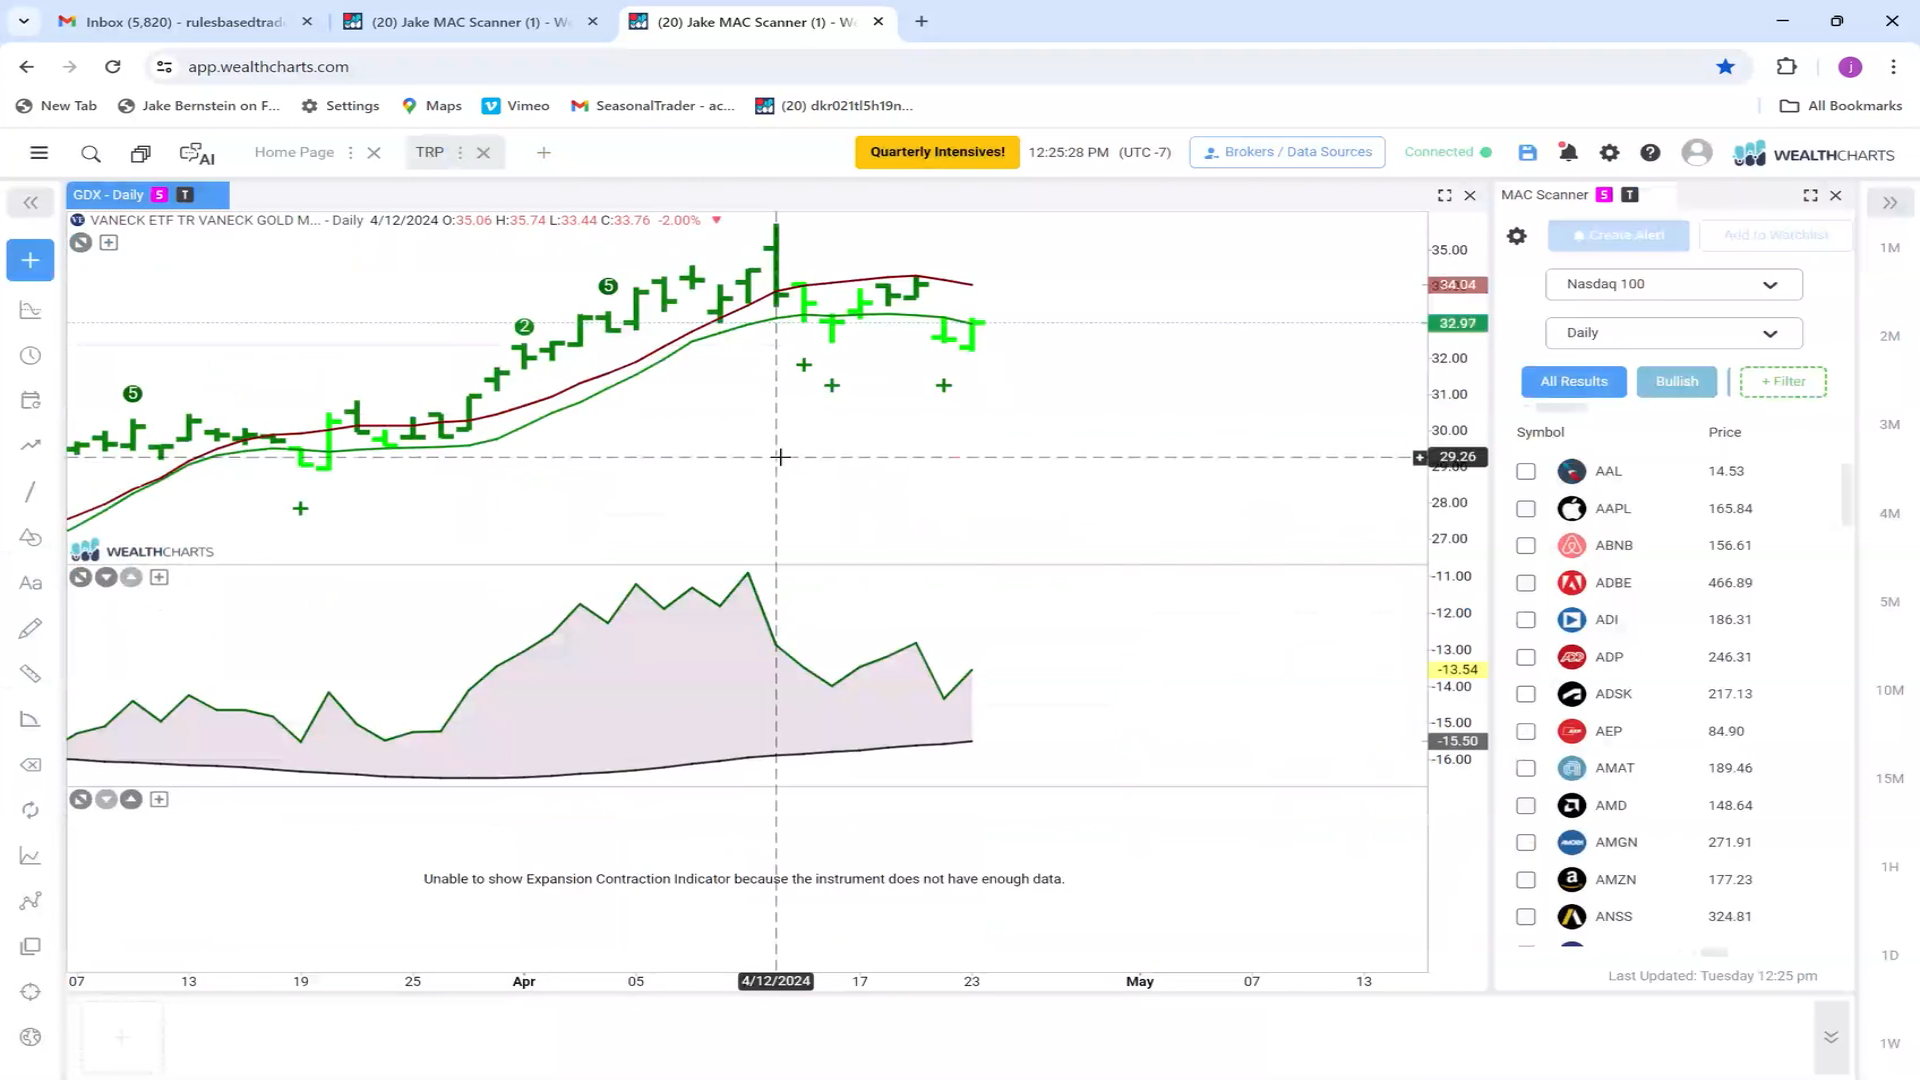The image size is (1920, 1080).
Task: Open the MAC Scanner settings gear
Action: click(x=1516, y=236)
